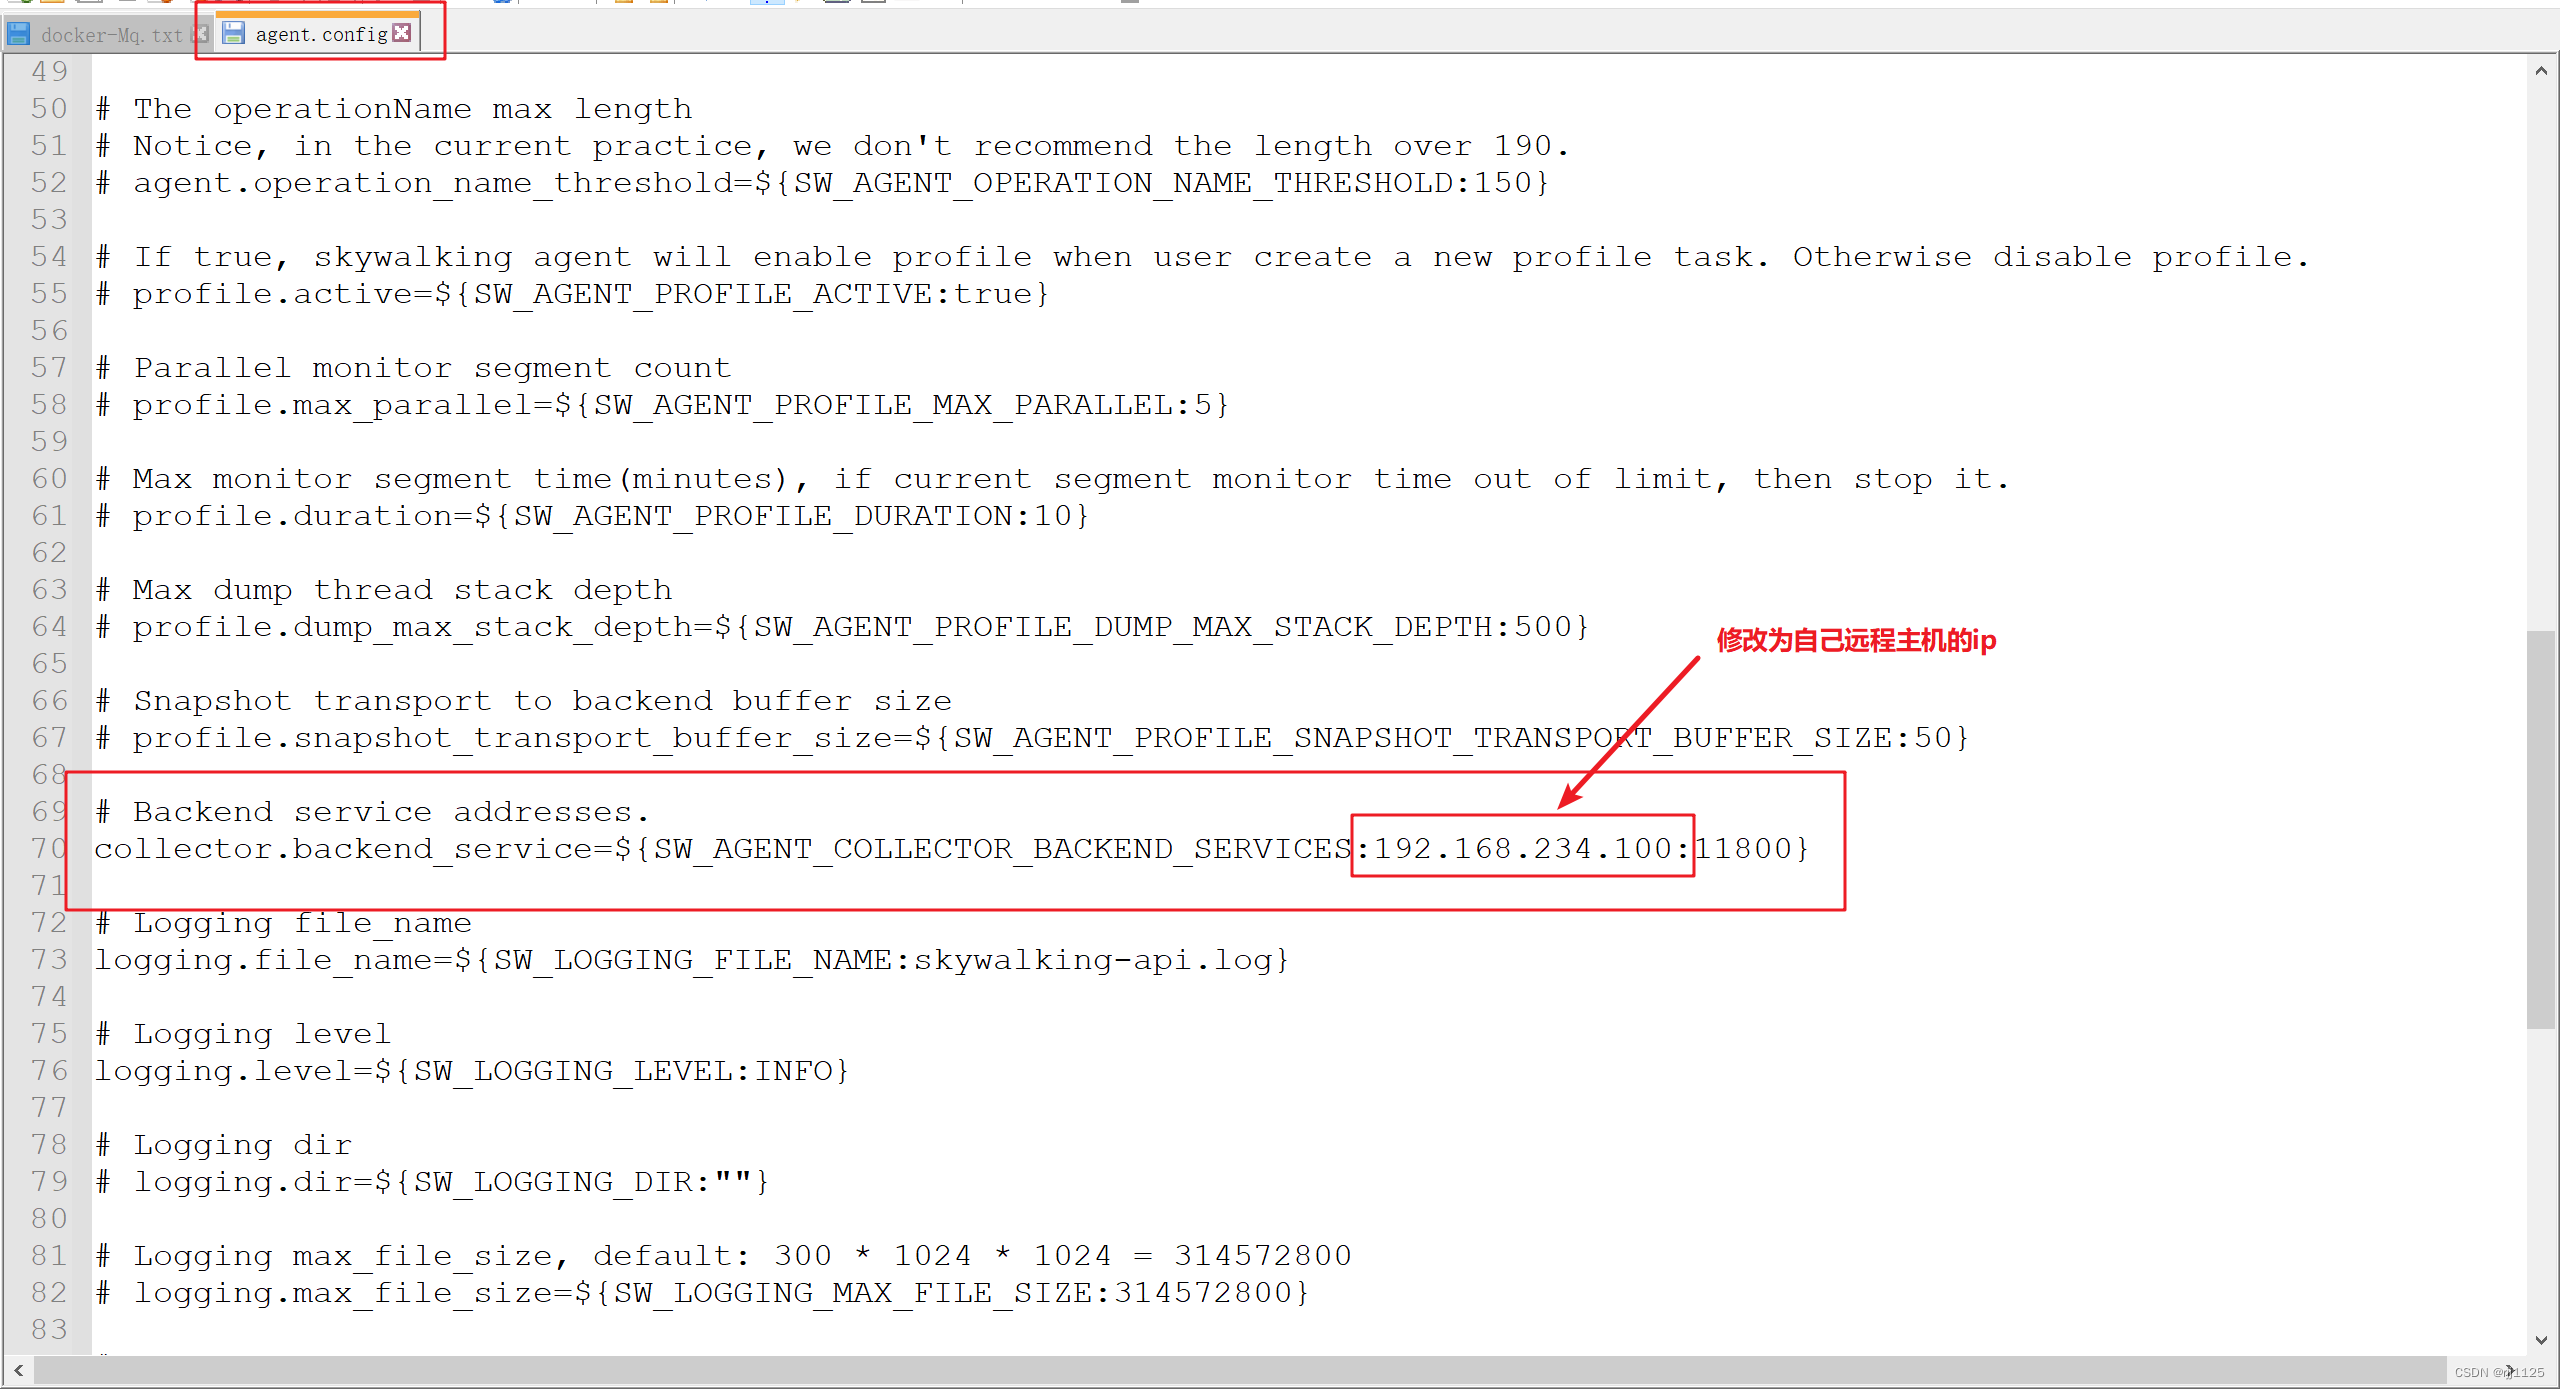Click the vertical scrollbar thumb
Screen dimensions: 2560x1389
coord(2541,829)
